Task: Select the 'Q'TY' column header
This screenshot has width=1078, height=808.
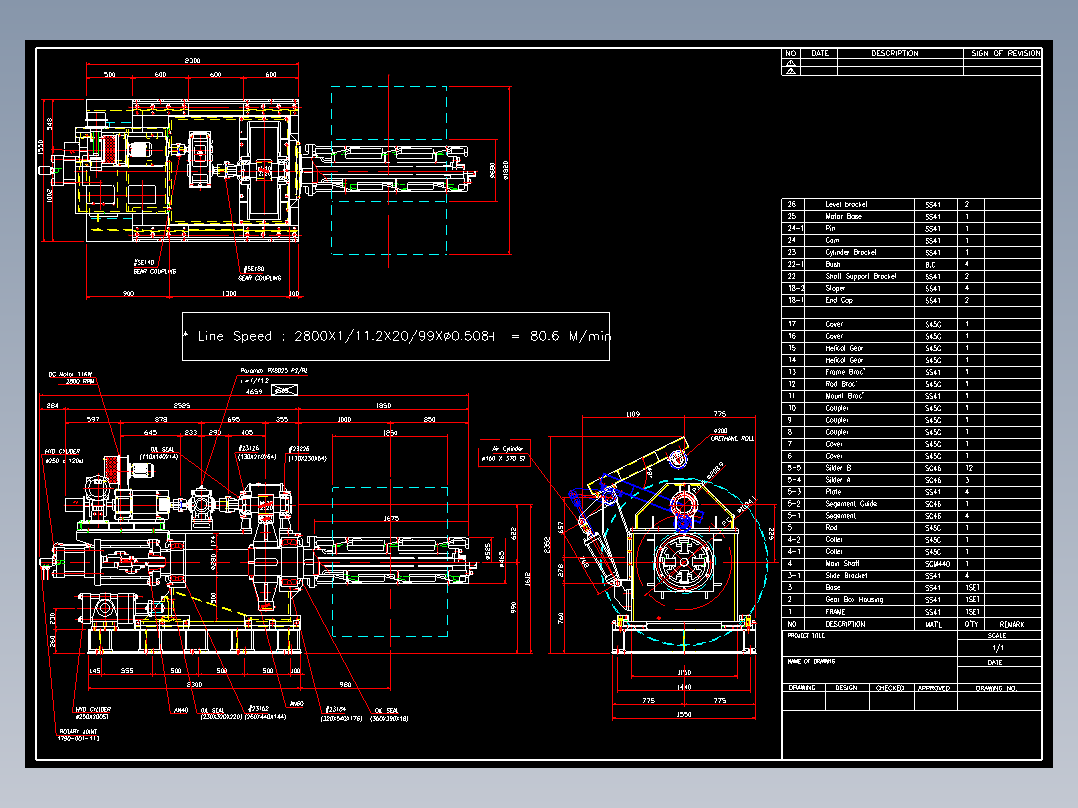Action: tap(971, 624)
